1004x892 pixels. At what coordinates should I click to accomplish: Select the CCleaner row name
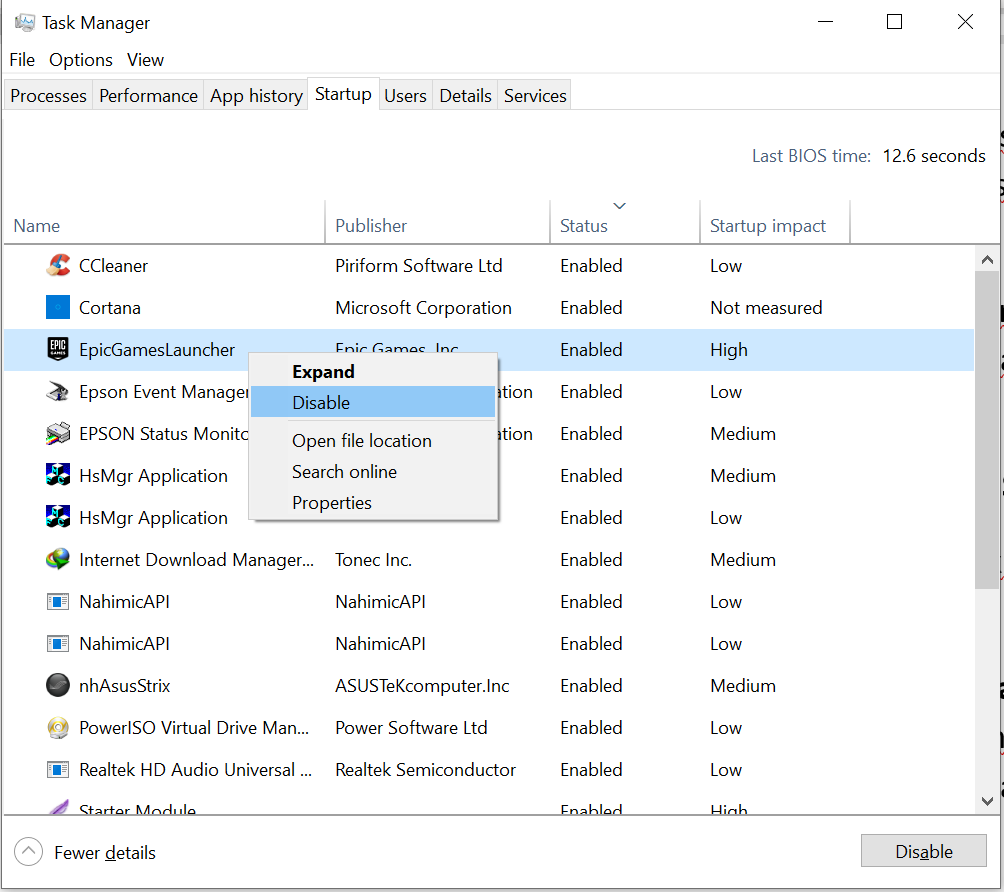click(x=113, y=265)
